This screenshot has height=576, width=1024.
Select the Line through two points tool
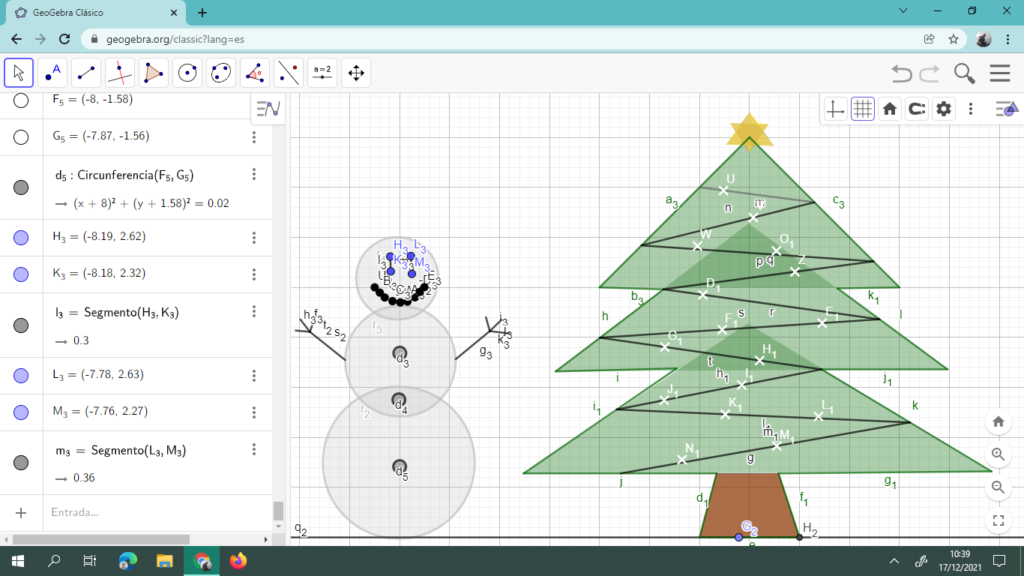coord(86,73)
